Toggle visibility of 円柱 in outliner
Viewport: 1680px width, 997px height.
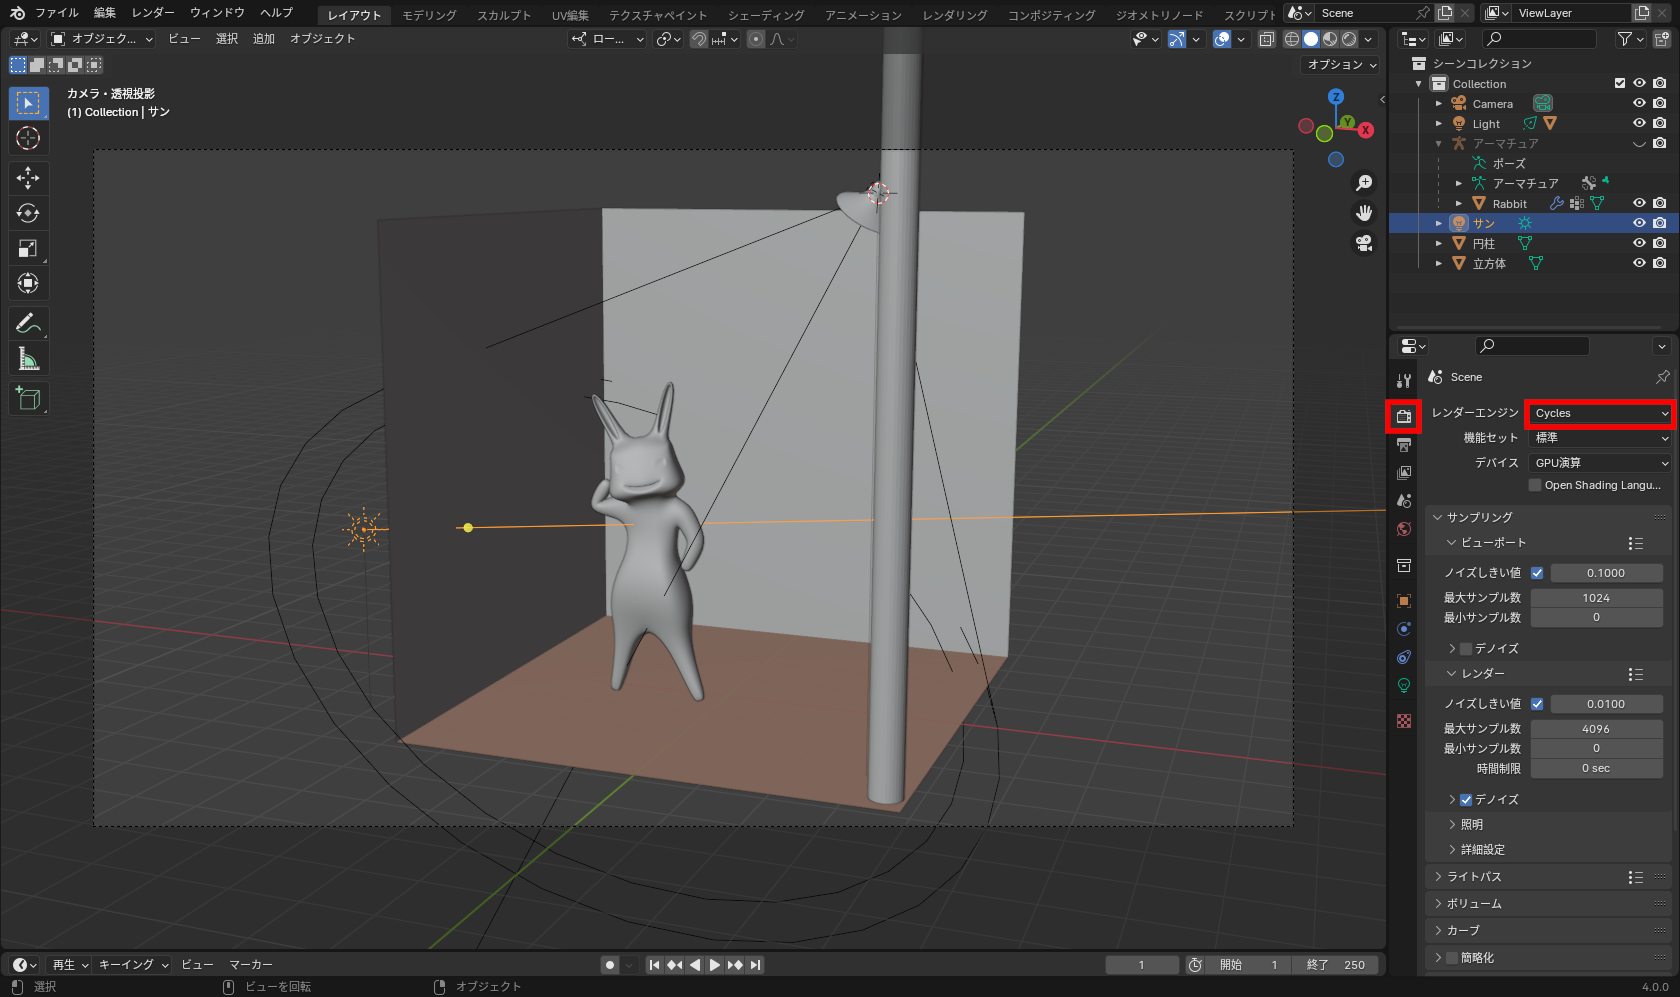pos(1639,243)
